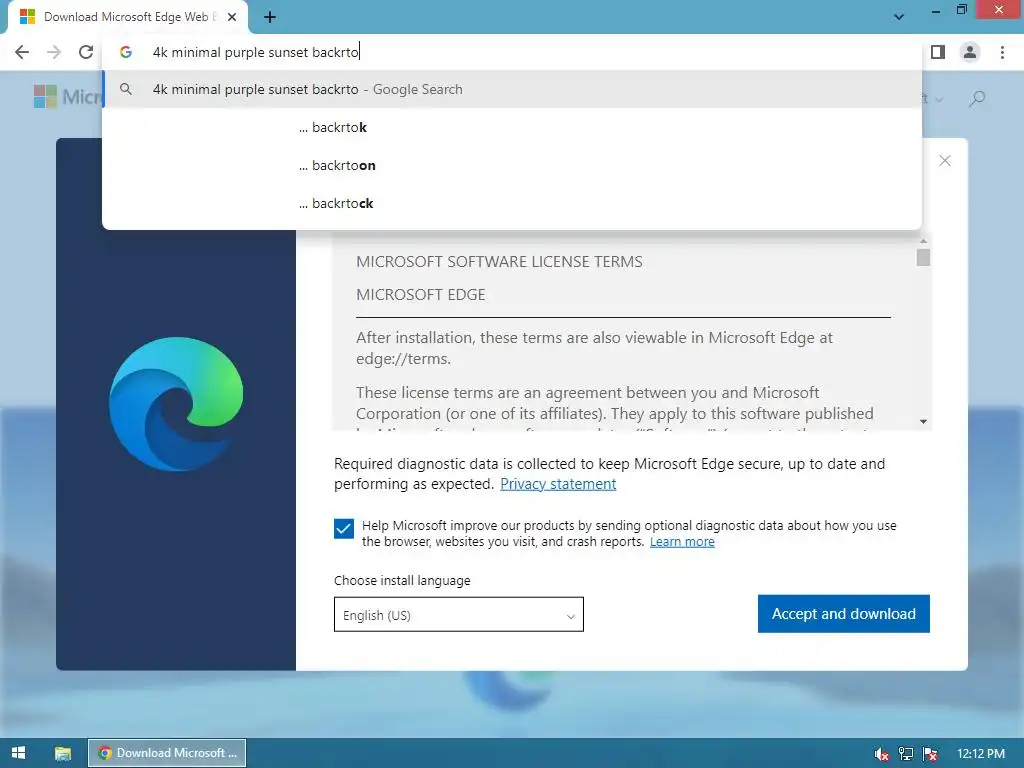
Task: Expand the install language dropdown 'English (US)'
Action: (x=458, y=615)
